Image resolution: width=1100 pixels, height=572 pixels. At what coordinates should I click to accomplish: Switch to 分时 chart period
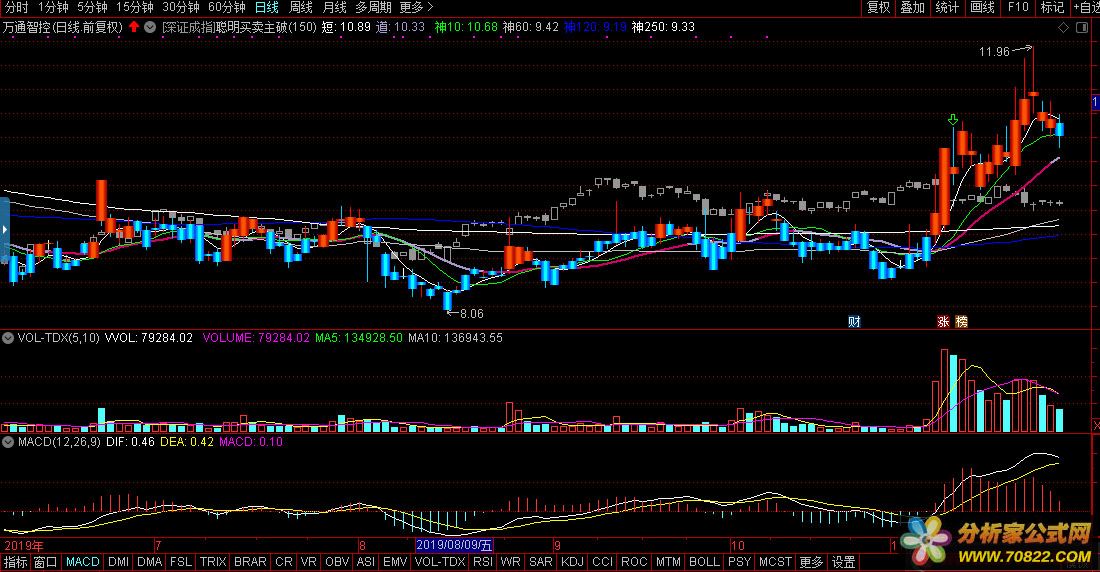point(16,7)
